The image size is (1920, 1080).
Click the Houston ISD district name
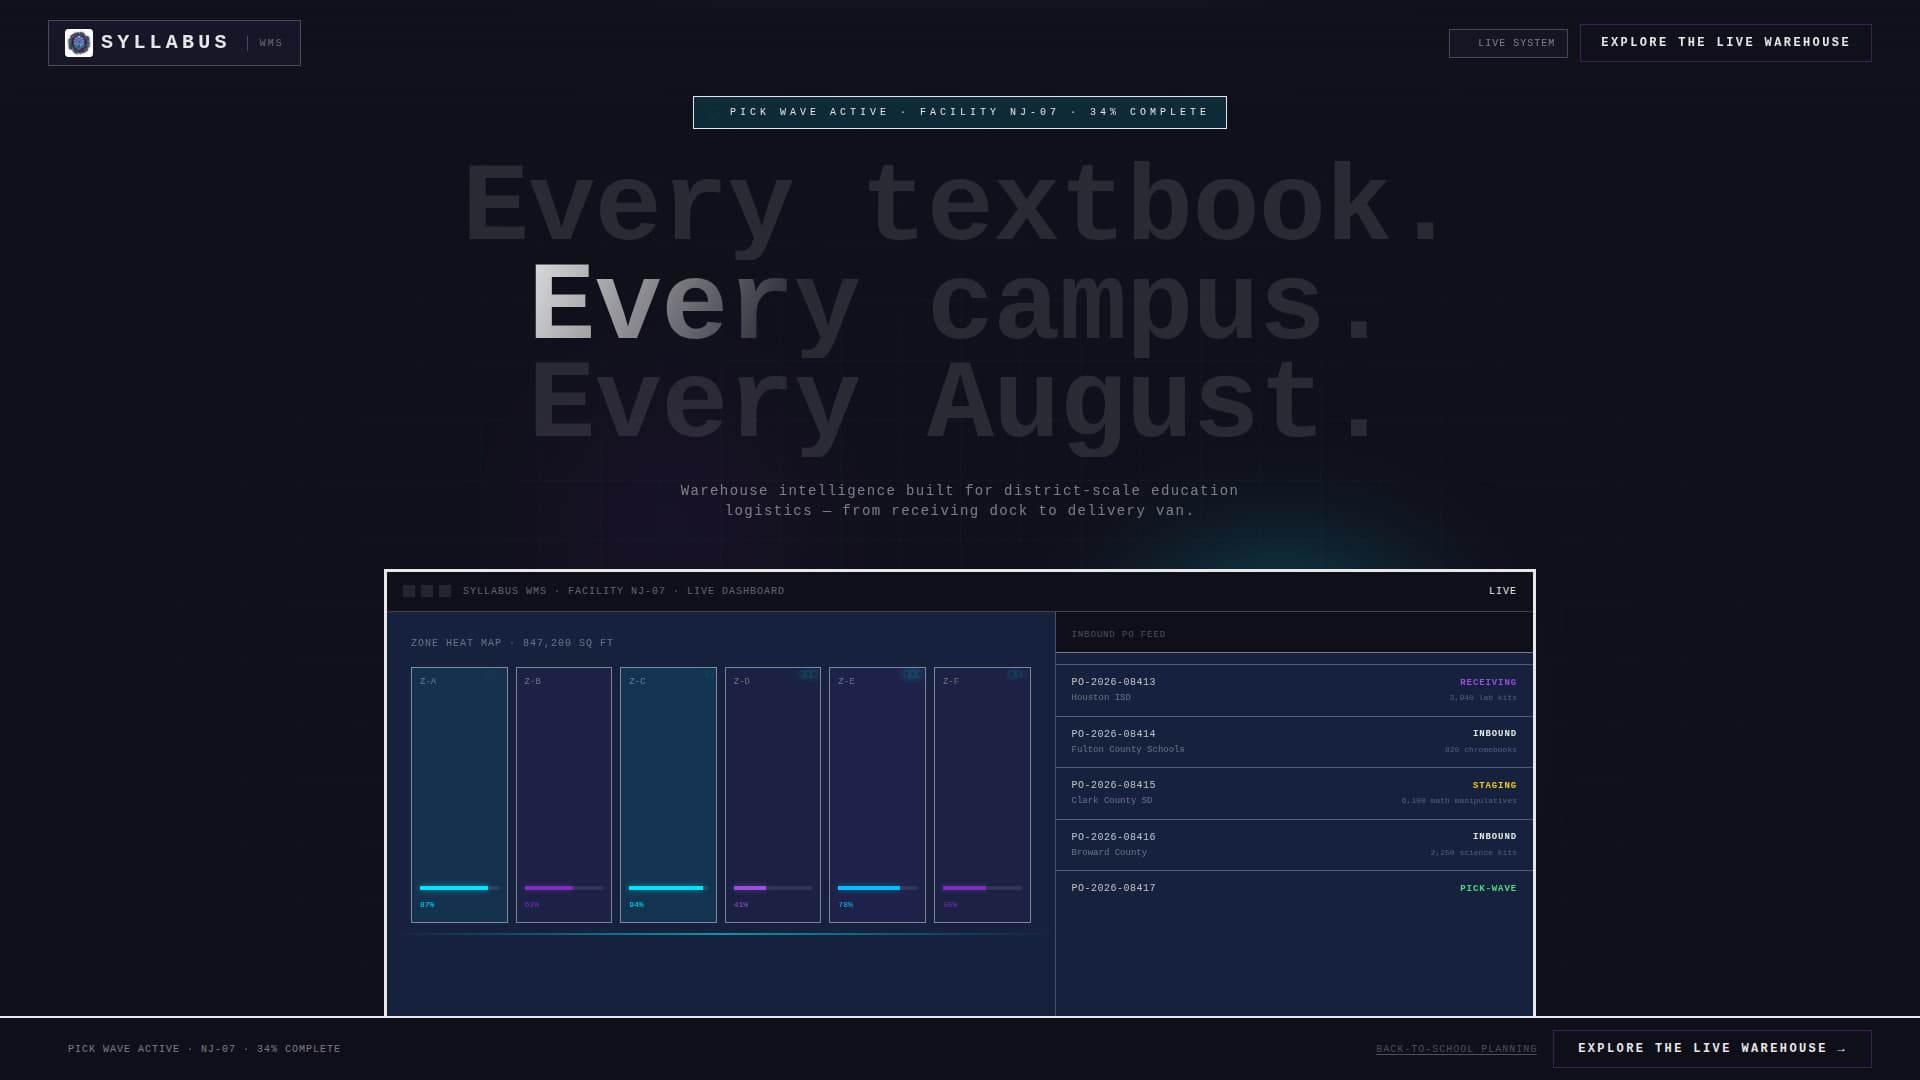(1101, 697)
